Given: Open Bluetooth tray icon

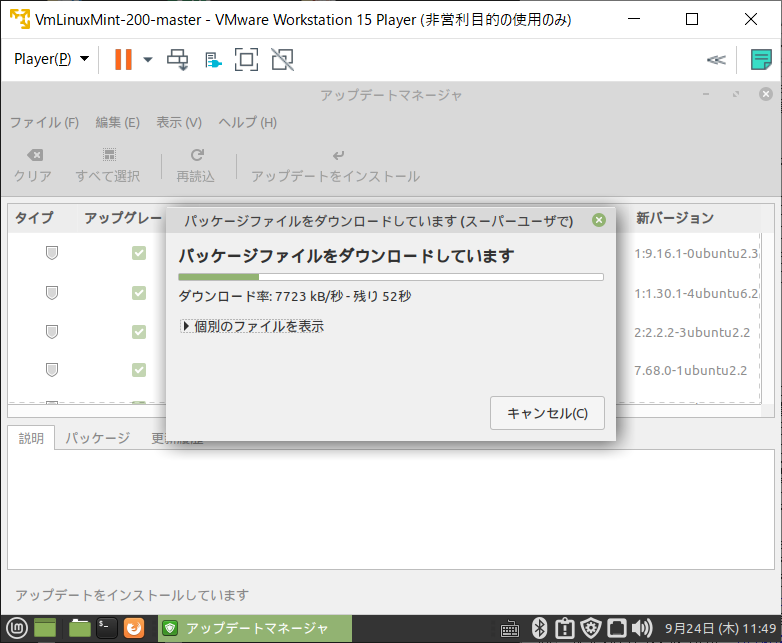Looking at the screenshot, I should pyautogui.click(x=539, y=628).
